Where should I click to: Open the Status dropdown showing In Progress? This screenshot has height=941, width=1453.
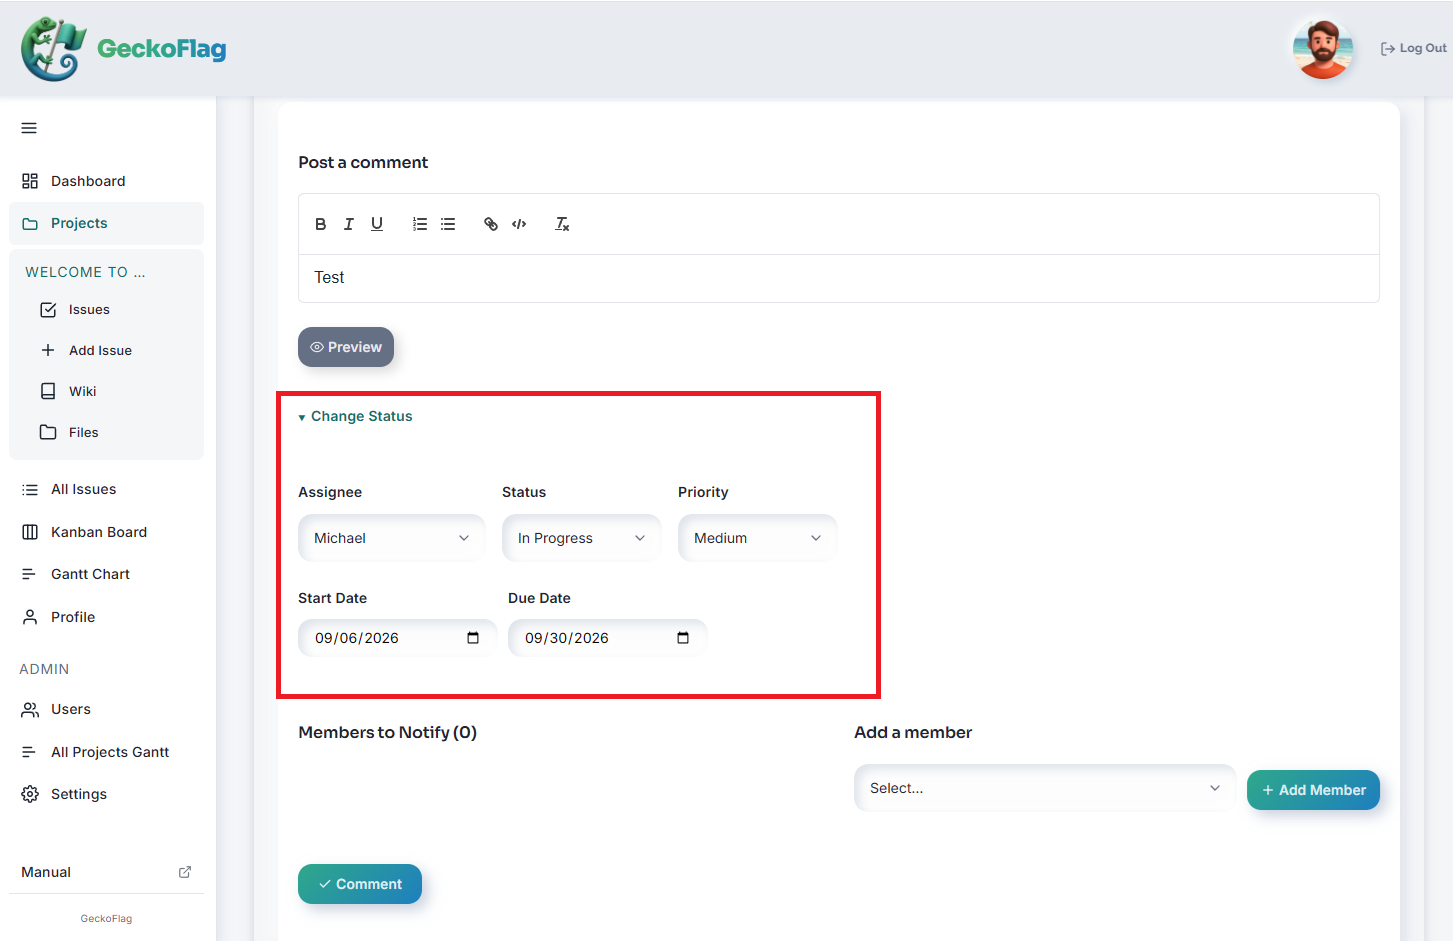[x=582, y=538]
